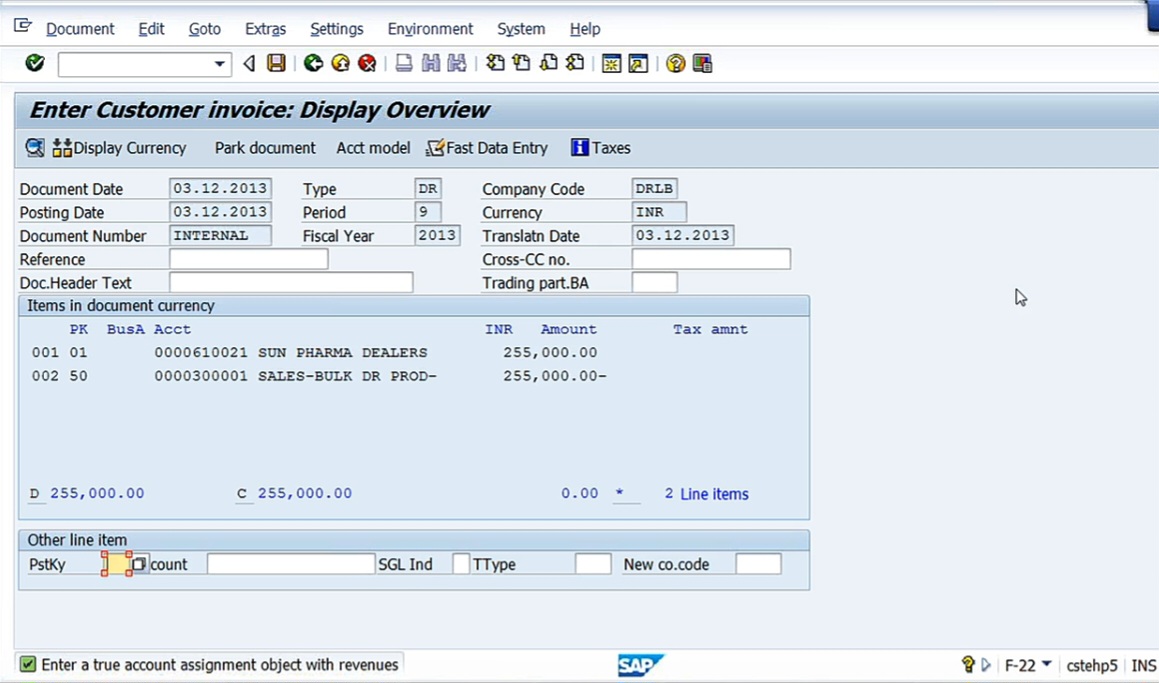Image resolution: width=1159 pixels, height=683 pixels.
Task: Go to Next Page icon
Action: coord(548,64)
